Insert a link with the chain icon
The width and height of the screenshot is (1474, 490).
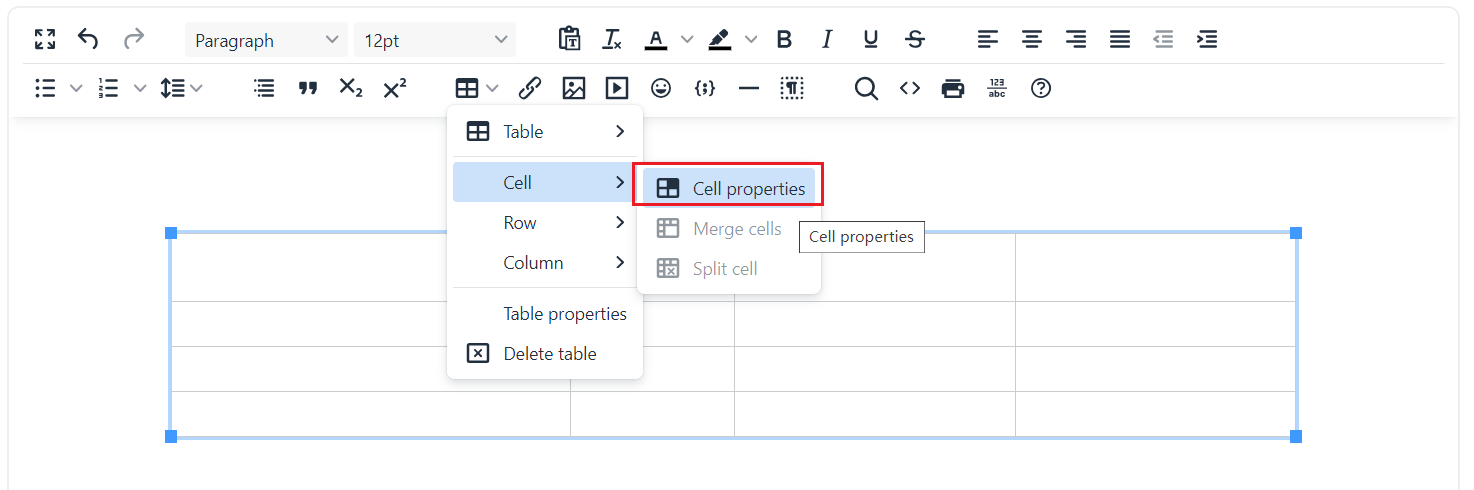530,89
